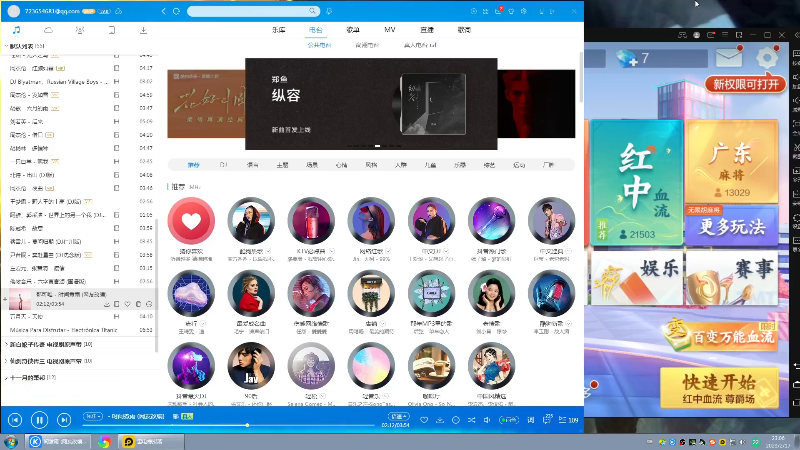Switch to 直播 tab
Screen dimensions: 800x450
[427, 30]
